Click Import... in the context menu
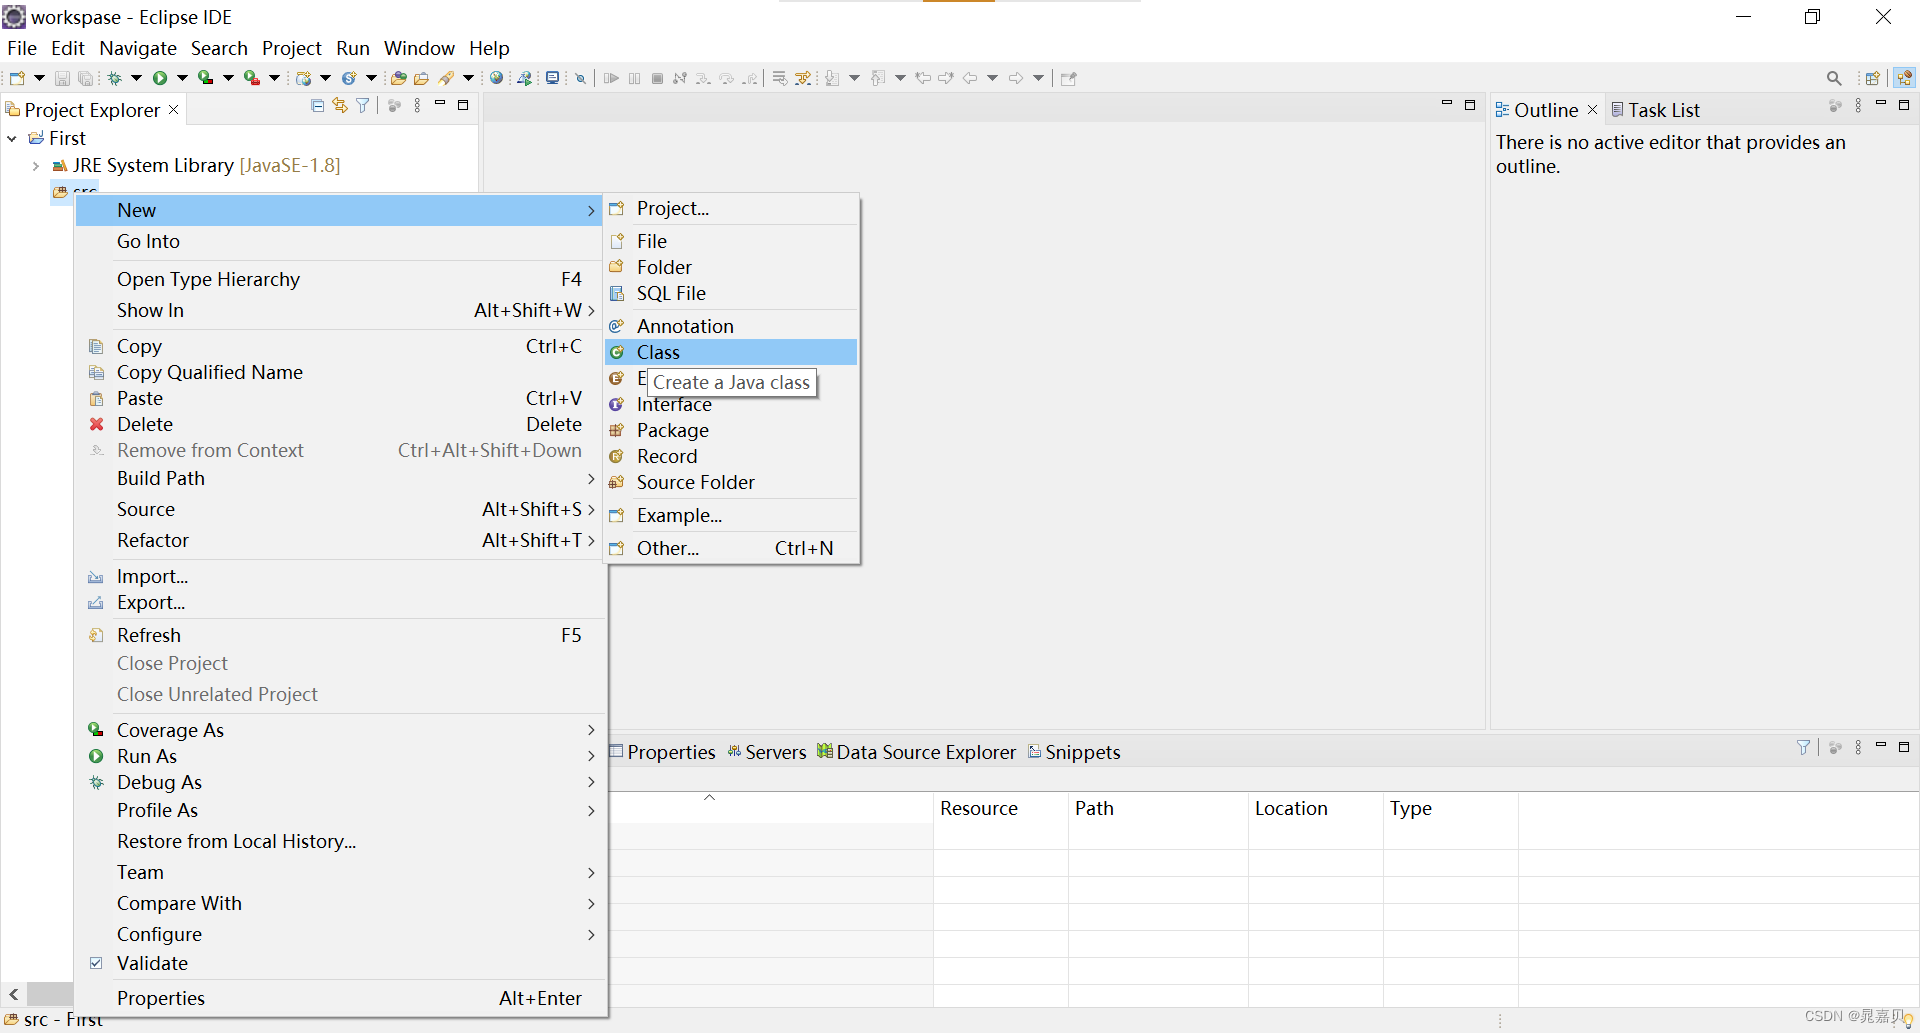This screenshot has width=1920, height=1033. coord(340,576)
